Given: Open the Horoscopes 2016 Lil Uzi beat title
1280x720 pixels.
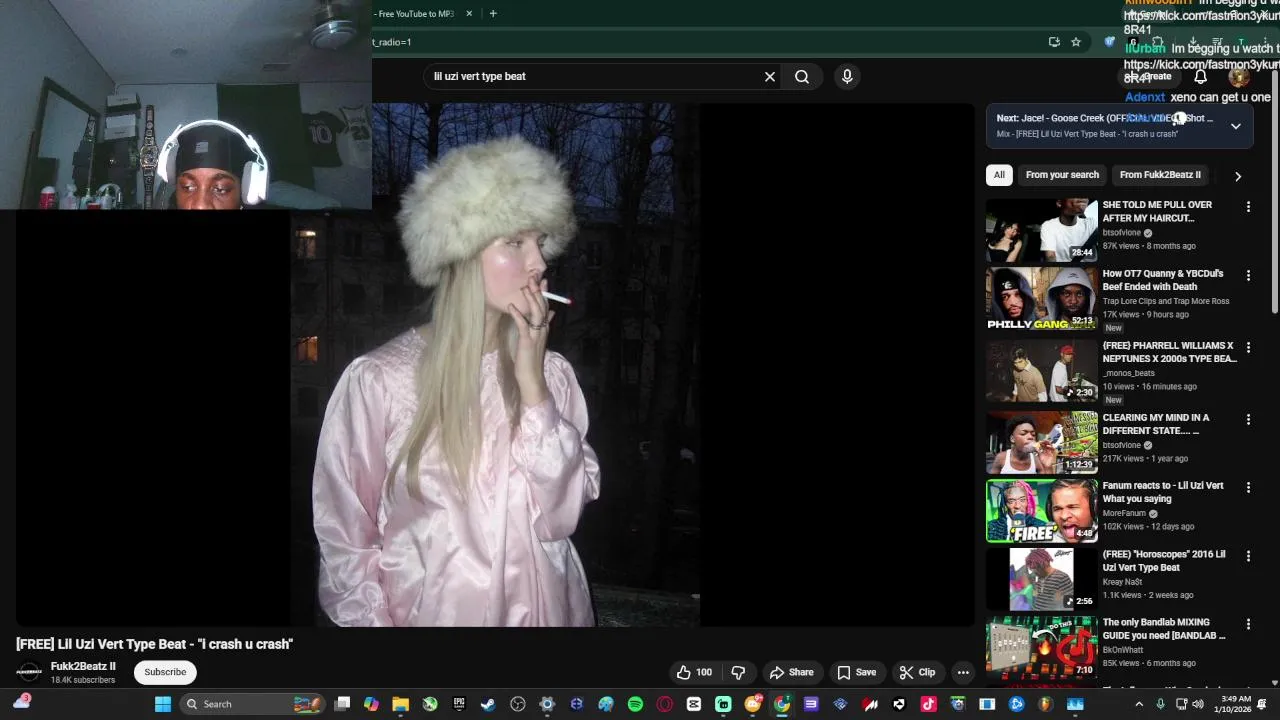Looking at the screenshot, I should click(1164, 561).
